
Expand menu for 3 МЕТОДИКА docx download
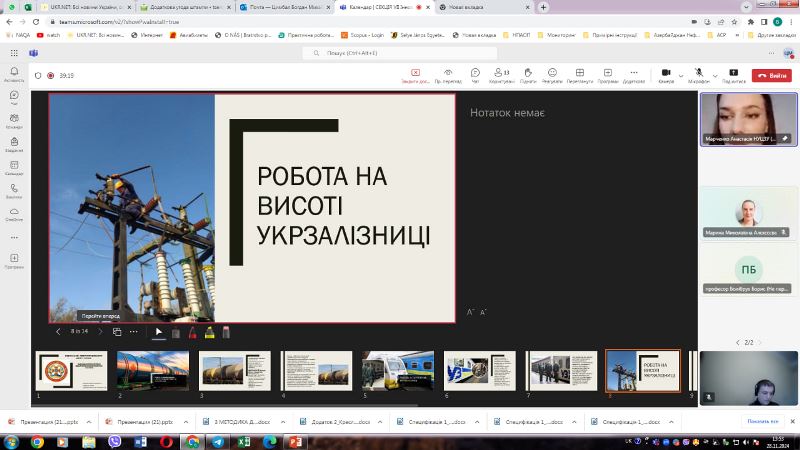click(x=283, y=422)
